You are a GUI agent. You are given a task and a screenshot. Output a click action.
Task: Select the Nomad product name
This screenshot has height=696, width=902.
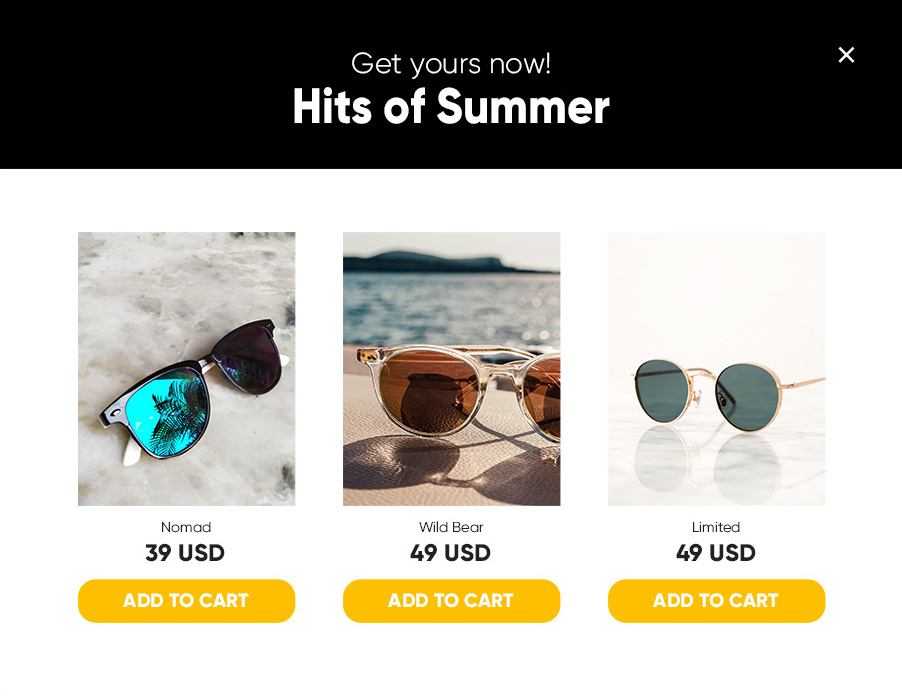pyautogui.click(x=186, y=527)
